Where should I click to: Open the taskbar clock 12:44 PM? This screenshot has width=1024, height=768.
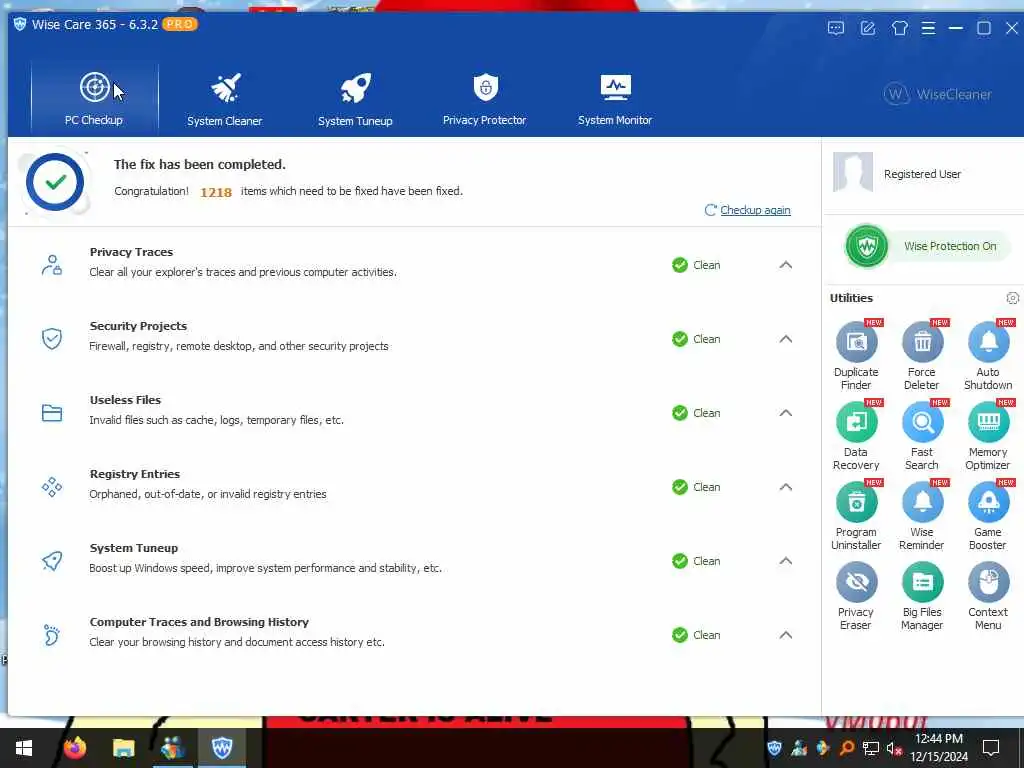point(939,748)
